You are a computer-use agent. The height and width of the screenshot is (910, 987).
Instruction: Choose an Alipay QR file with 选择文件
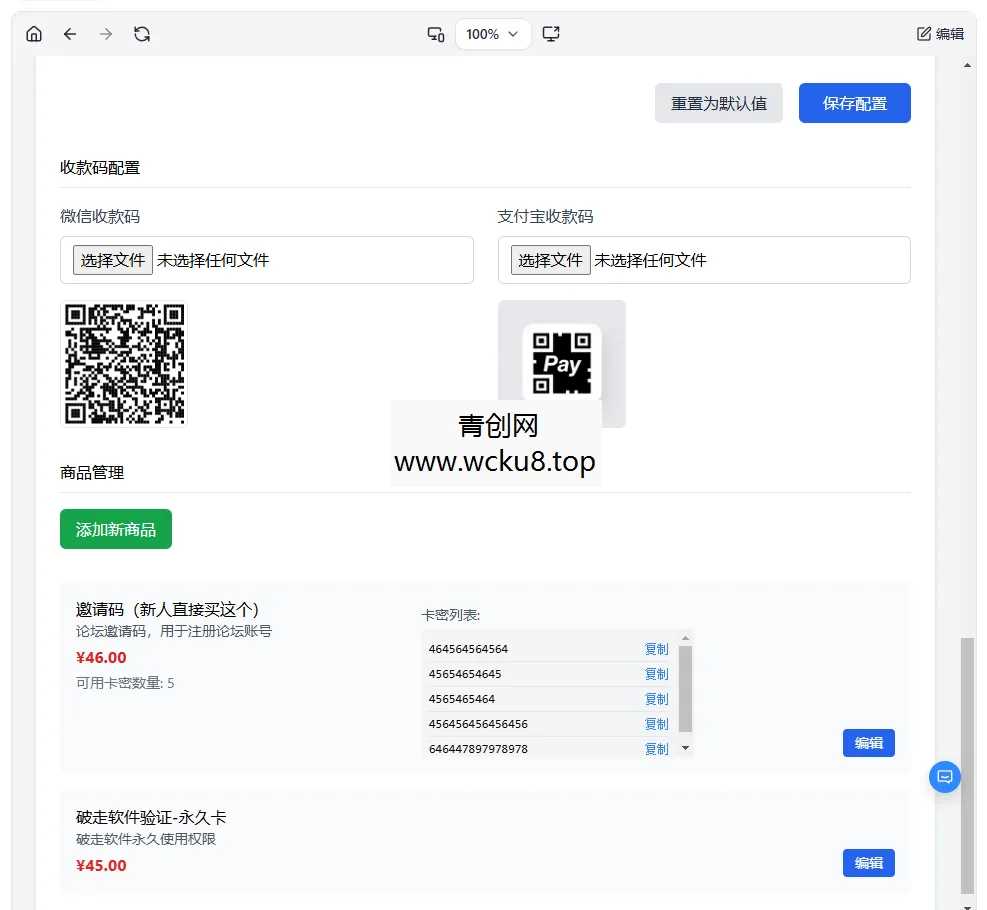pyautogui.click(x=548, y=259)
